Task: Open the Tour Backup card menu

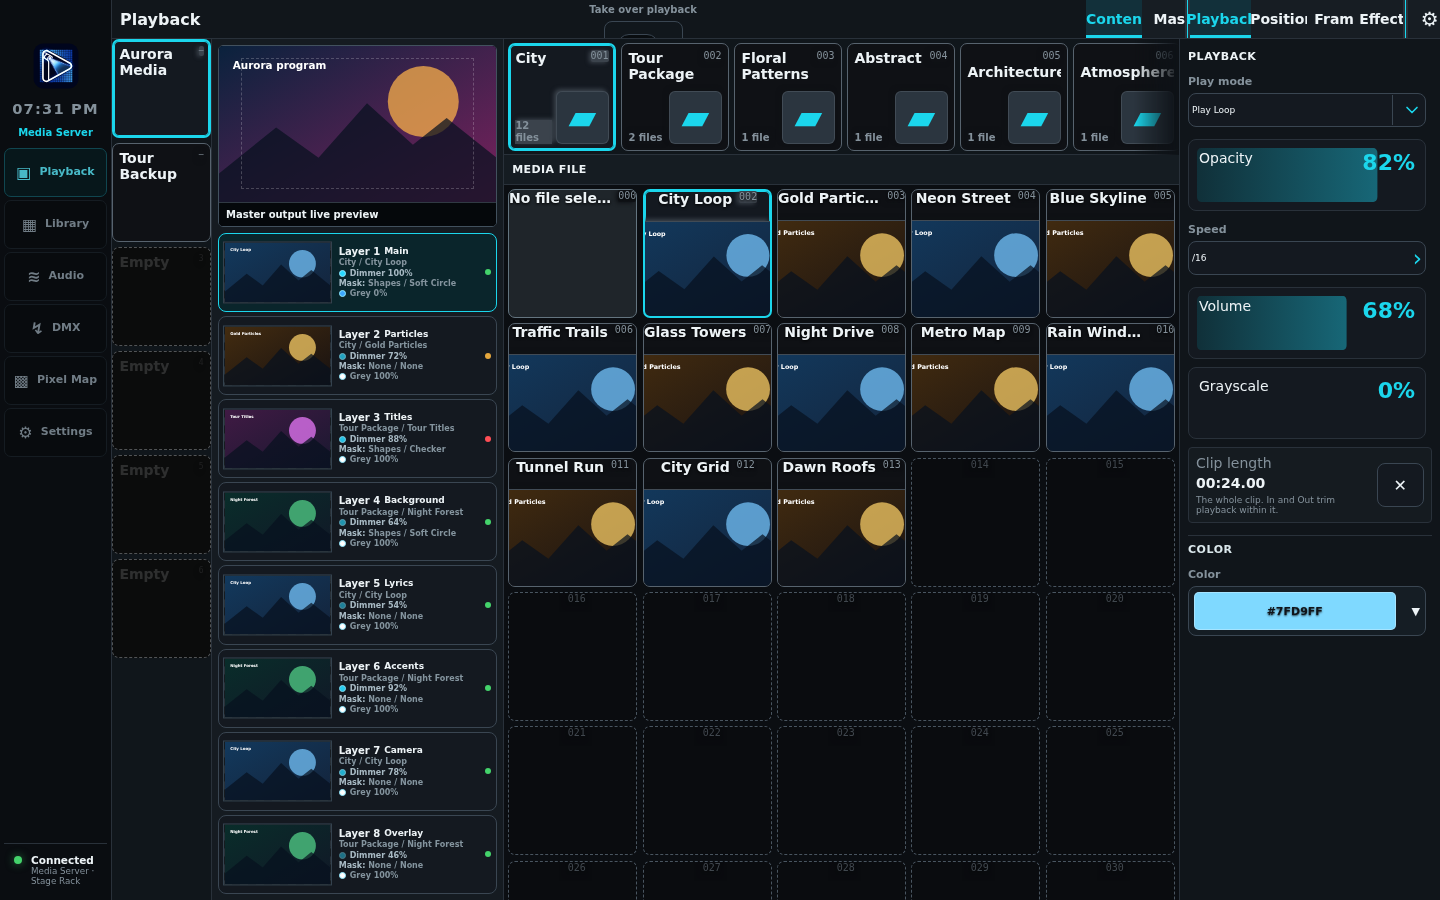Action: coord(200,154)
